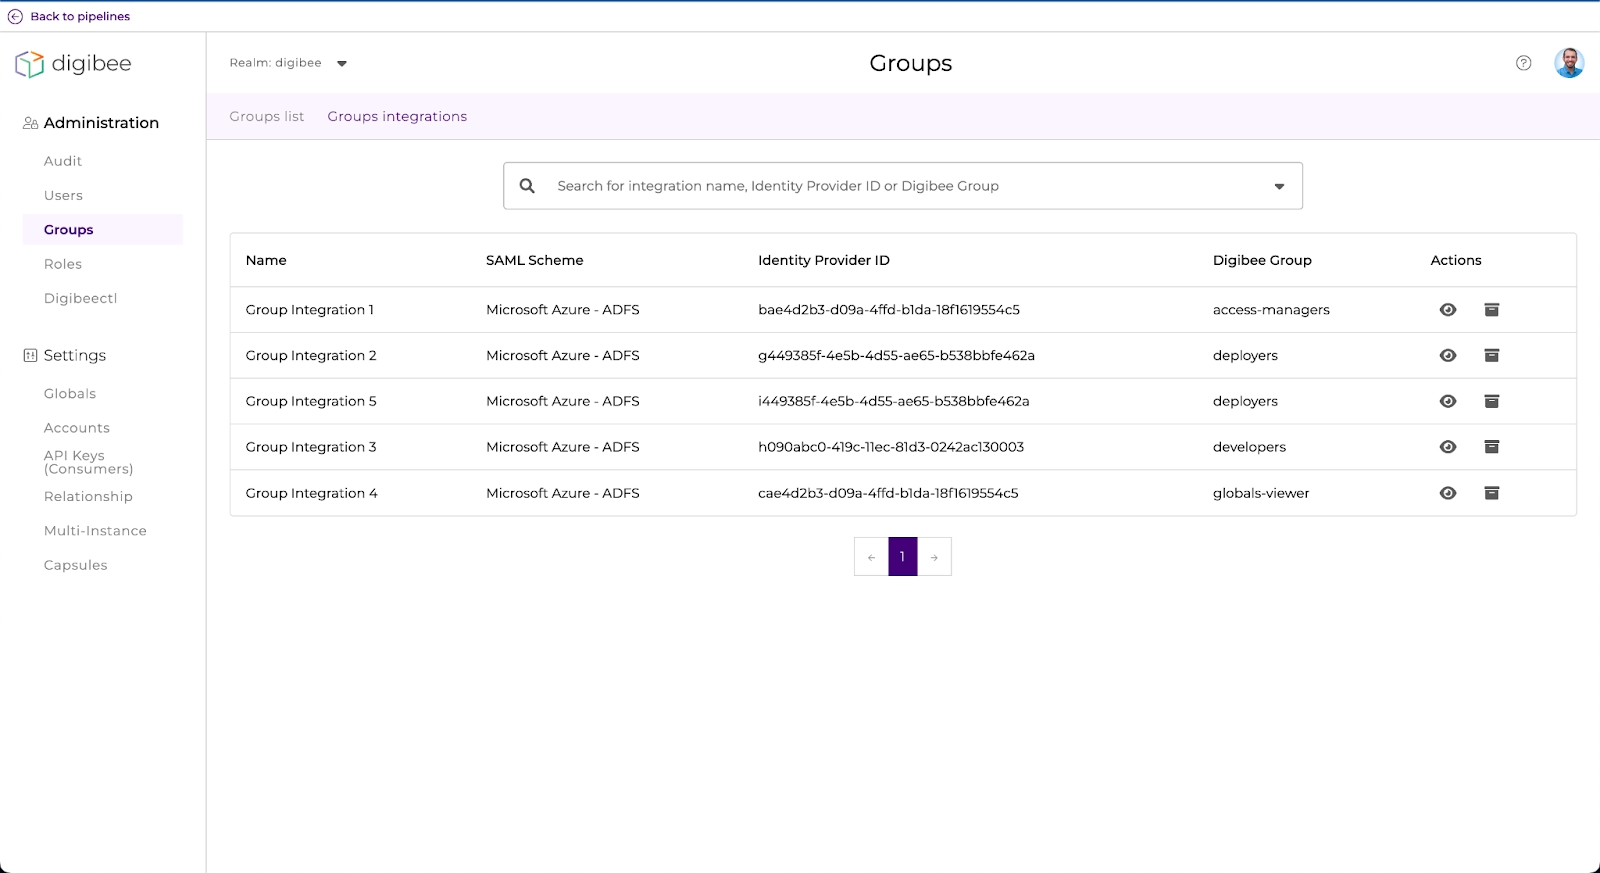Go to next page with right arrow
Viewport: 1600px width, 873px height.
934,557
